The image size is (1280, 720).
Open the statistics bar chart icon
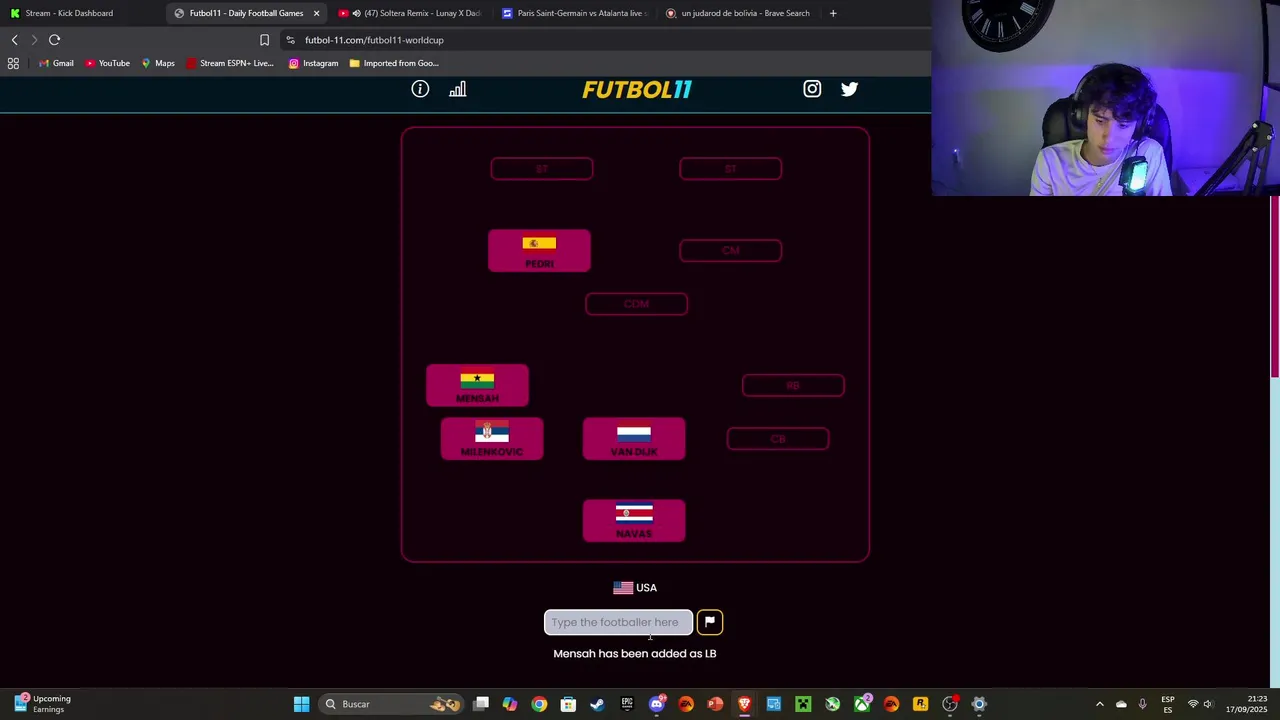(x=457, y=89)
